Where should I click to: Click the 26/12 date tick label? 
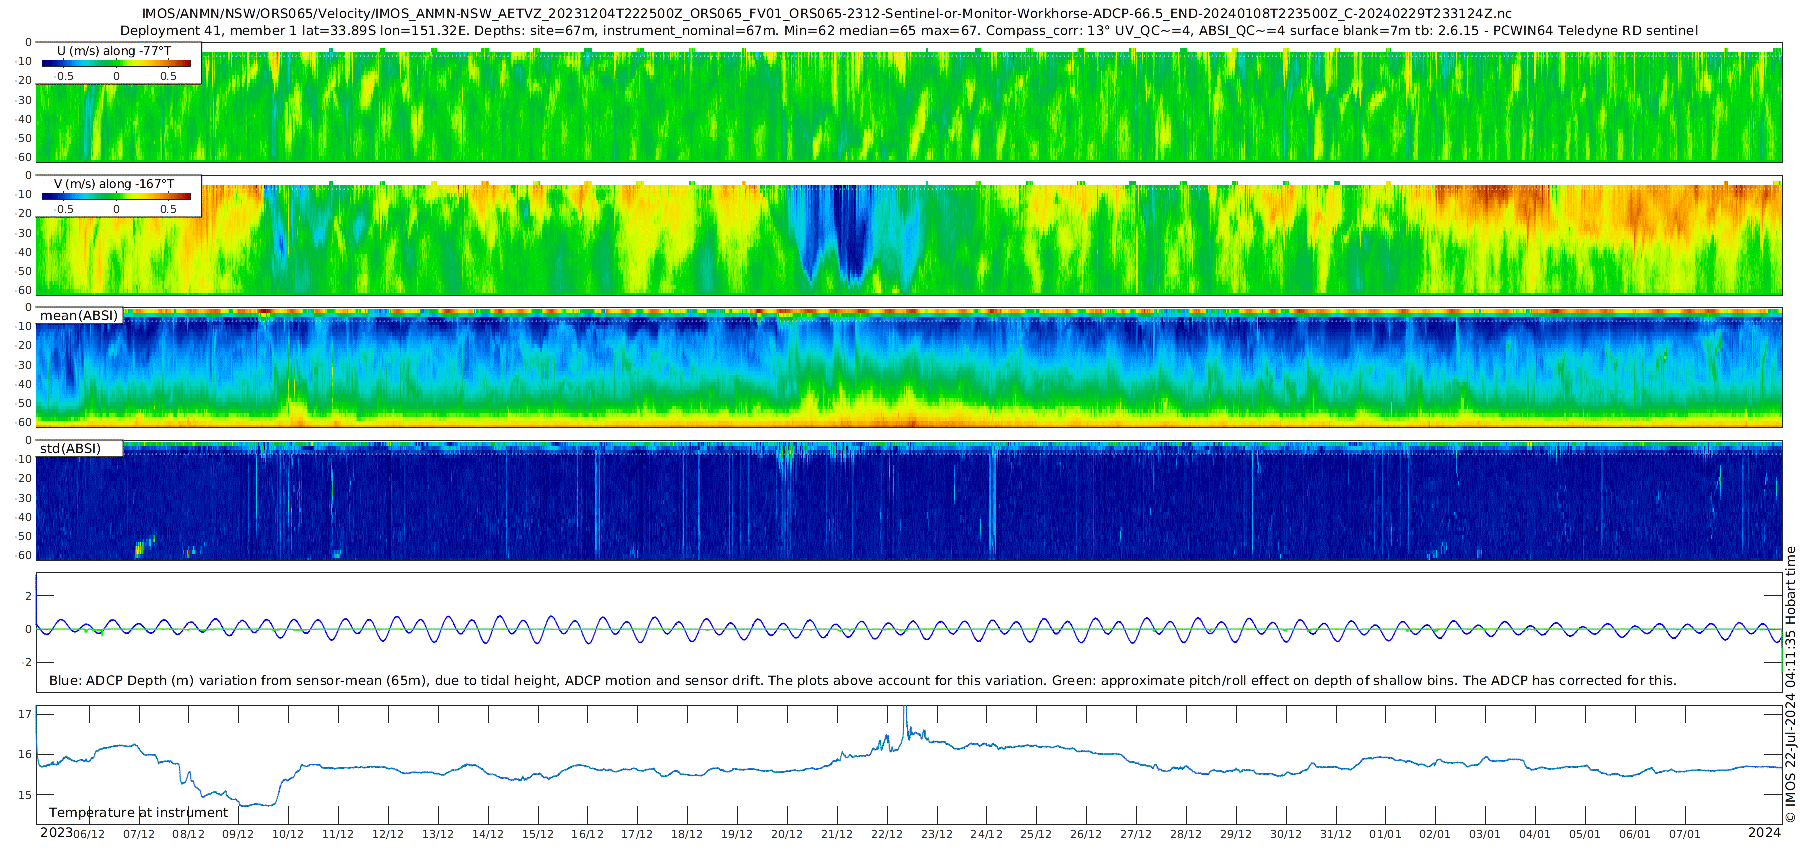1086,834
